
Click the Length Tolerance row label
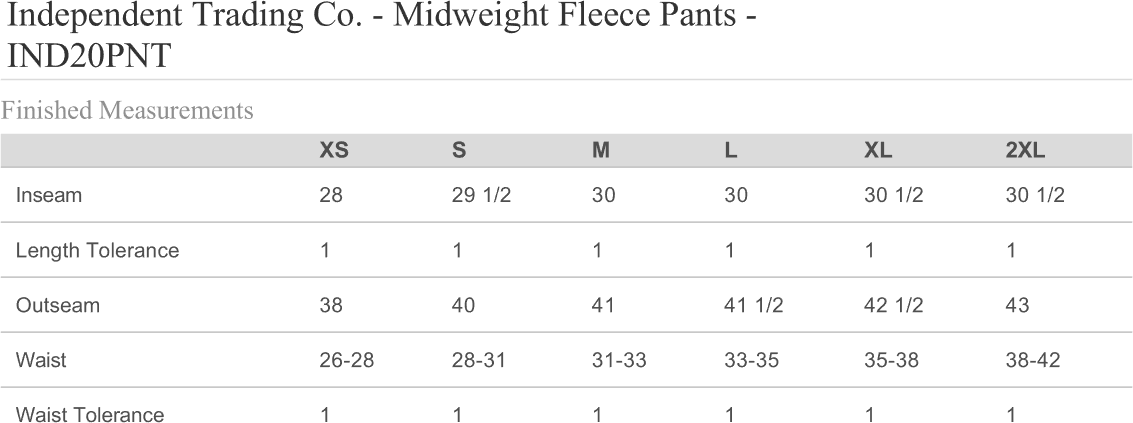point(97,251)
